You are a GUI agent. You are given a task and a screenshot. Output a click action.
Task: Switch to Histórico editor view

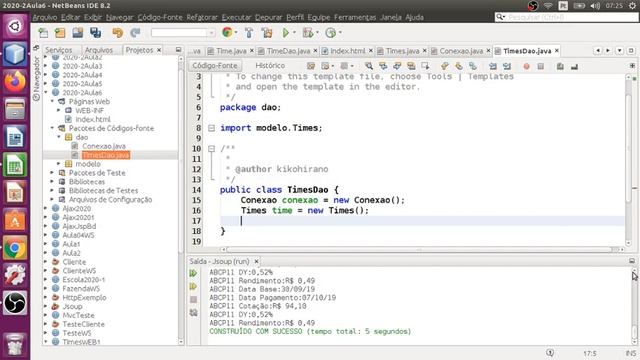(270, 66)
